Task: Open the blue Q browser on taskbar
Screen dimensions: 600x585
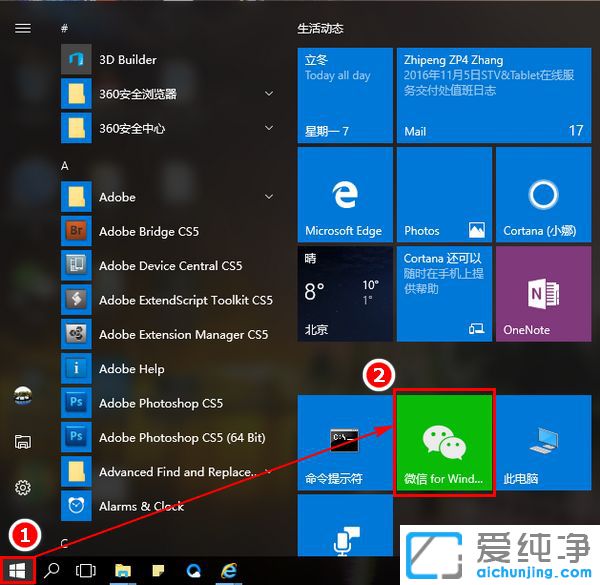Action: click(x=194, y=571)
